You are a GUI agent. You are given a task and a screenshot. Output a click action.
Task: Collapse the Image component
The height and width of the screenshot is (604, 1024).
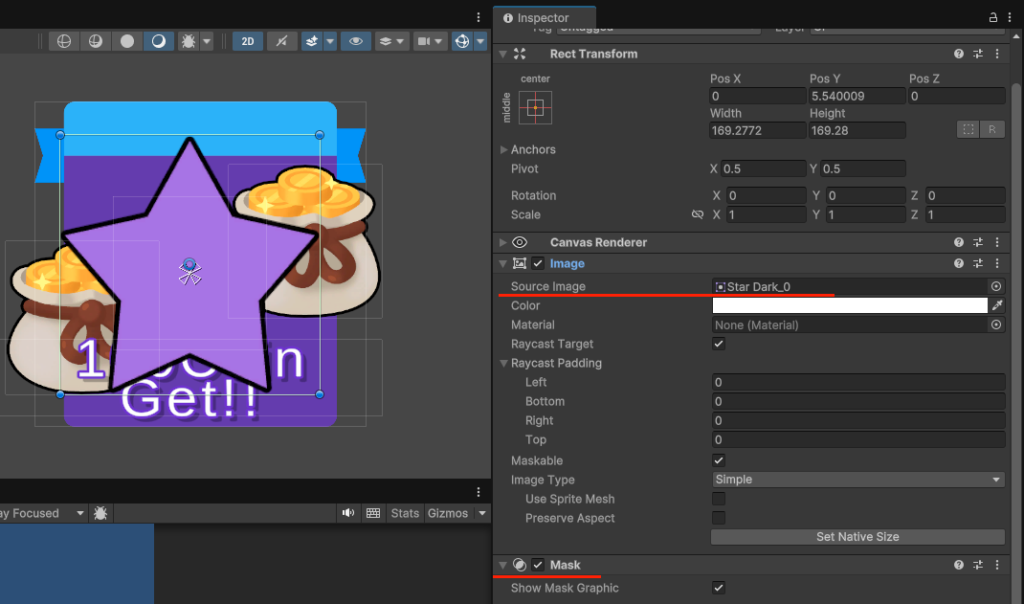[x=503, y=264]
